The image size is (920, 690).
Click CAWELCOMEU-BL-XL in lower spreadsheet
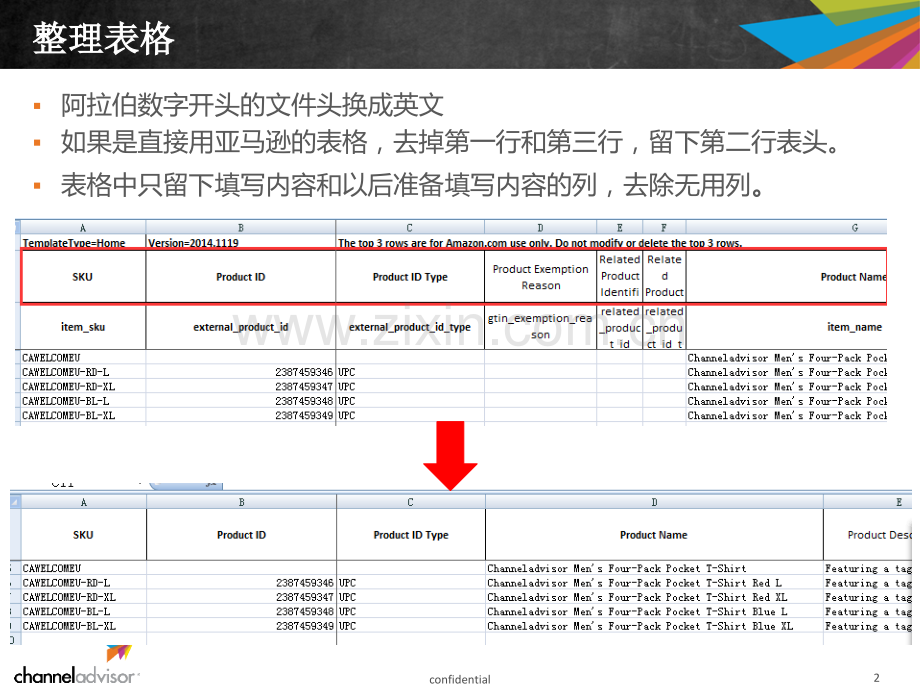pos(83,626)
